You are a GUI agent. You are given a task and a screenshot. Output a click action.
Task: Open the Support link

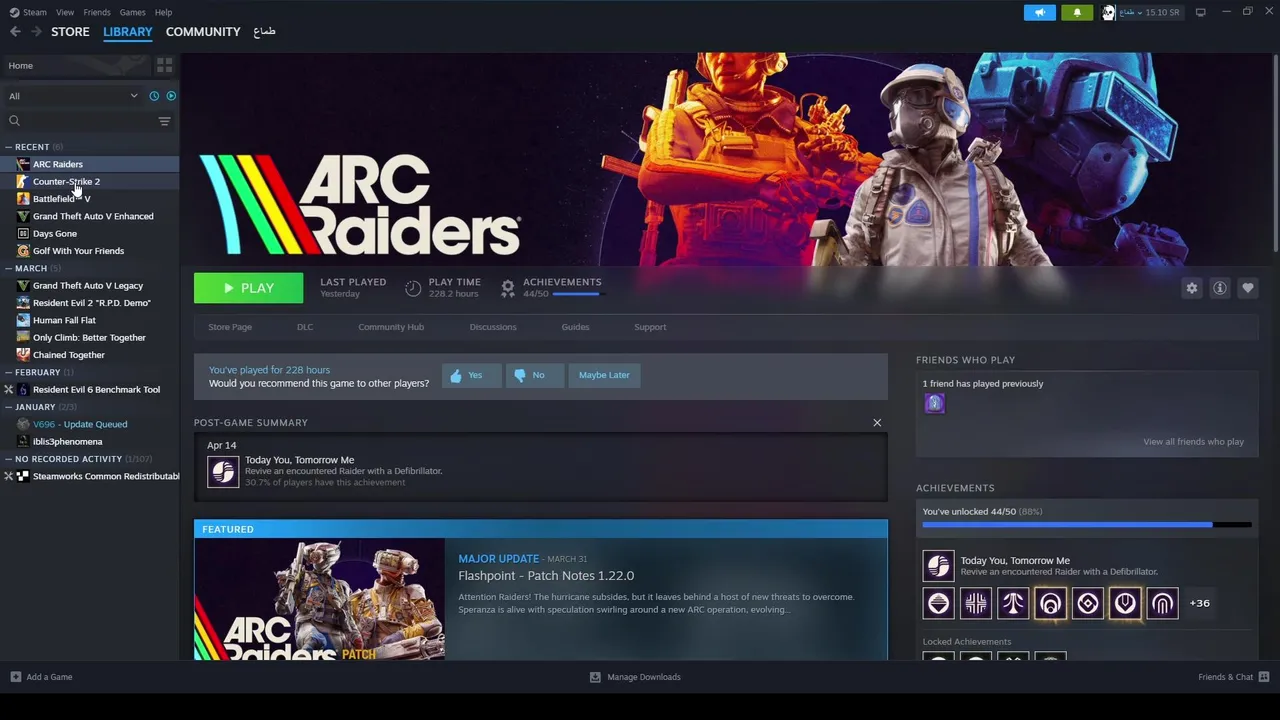[x=650, y=327]
